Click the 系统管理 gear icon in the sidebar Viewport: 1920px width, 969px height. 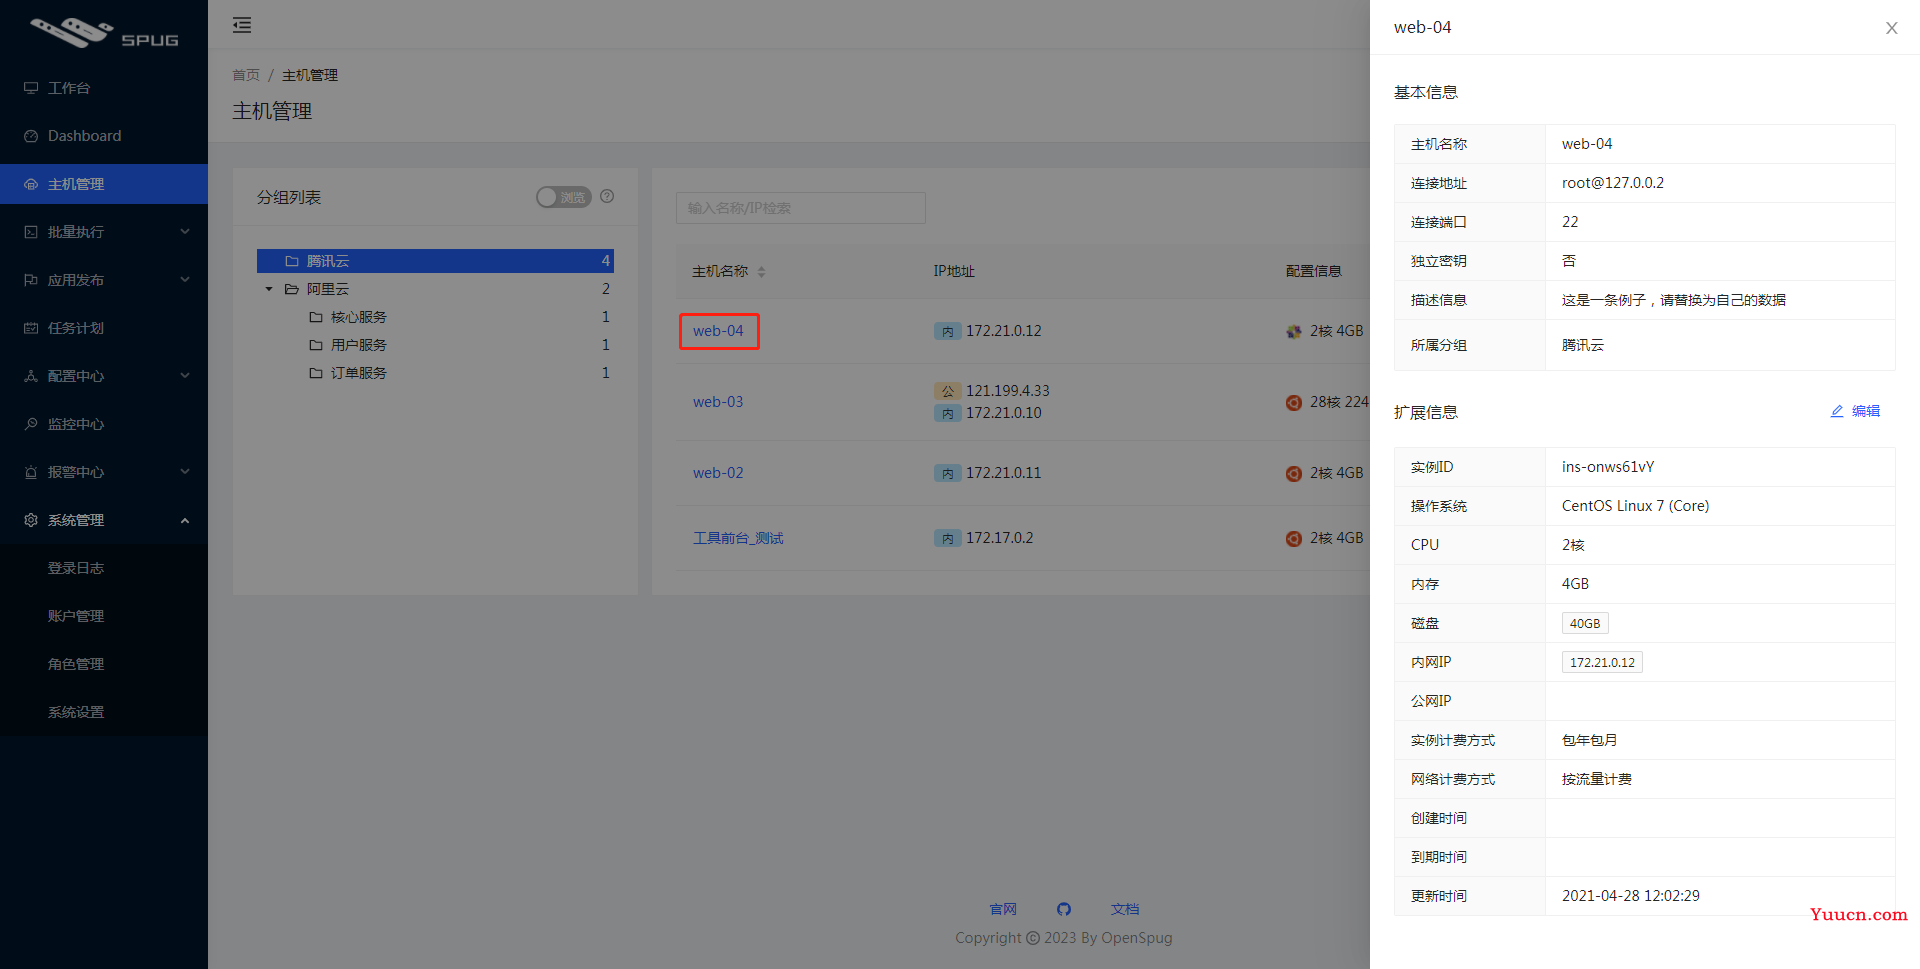click(x=31, y=520)
